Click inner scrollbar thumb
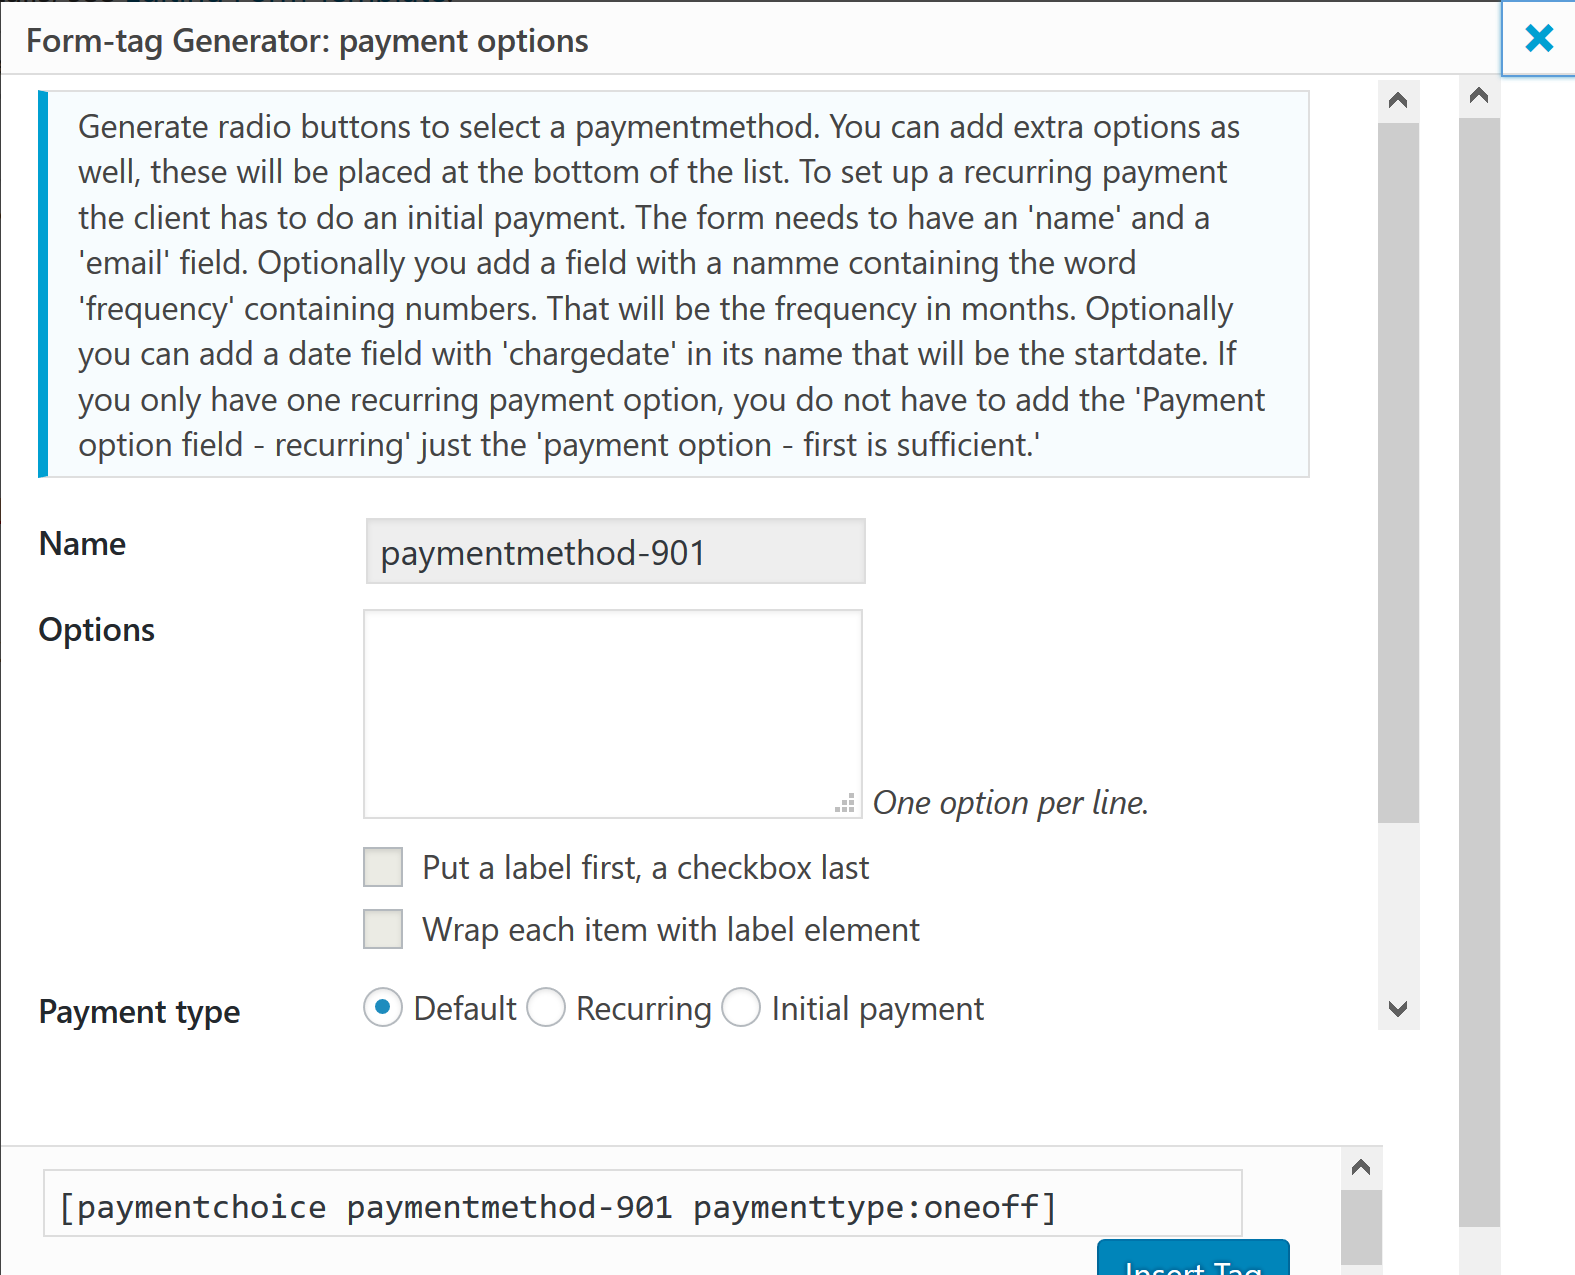This screenshot has height=1275, width=1575. click(x=1398, y=472)
